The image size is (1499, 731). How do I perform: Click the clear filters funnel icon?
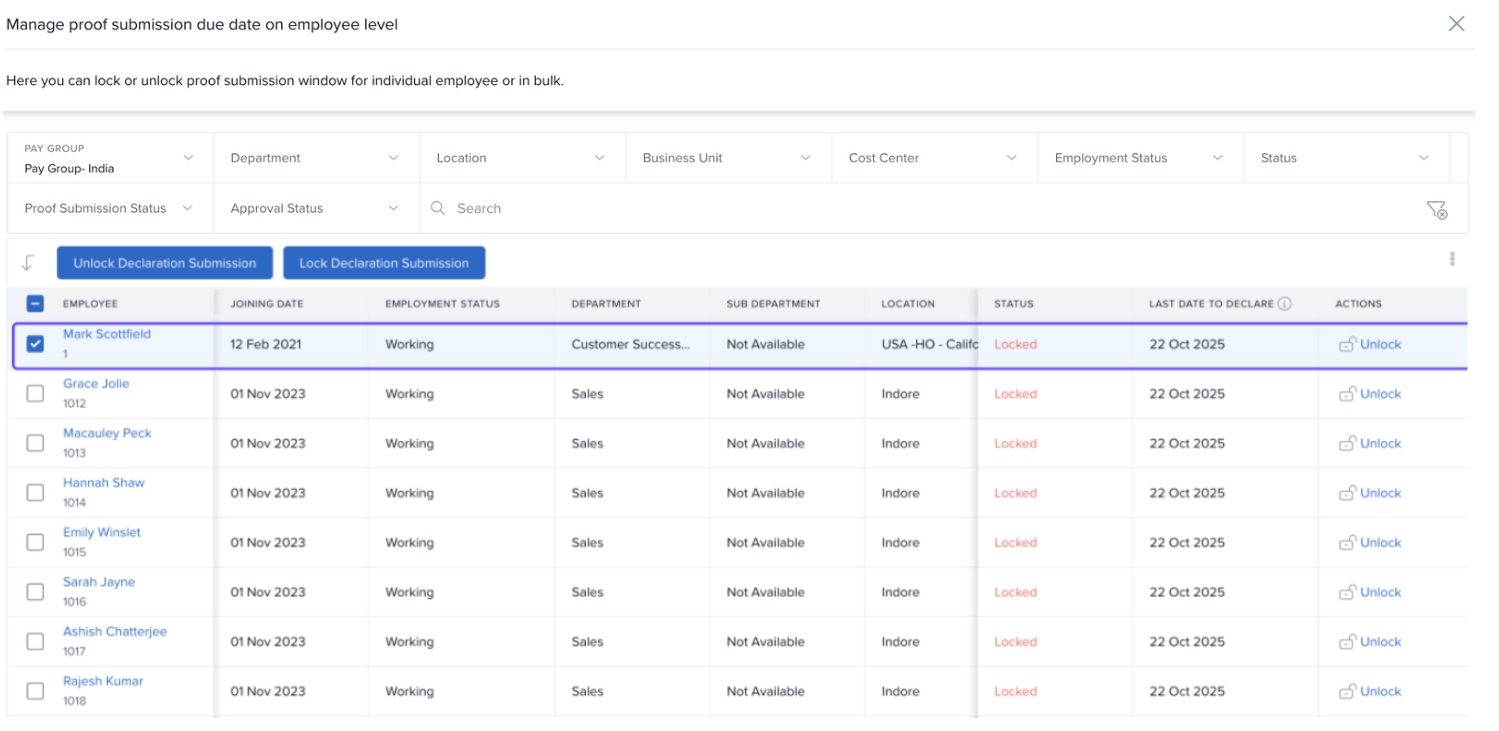[1436, 209]
